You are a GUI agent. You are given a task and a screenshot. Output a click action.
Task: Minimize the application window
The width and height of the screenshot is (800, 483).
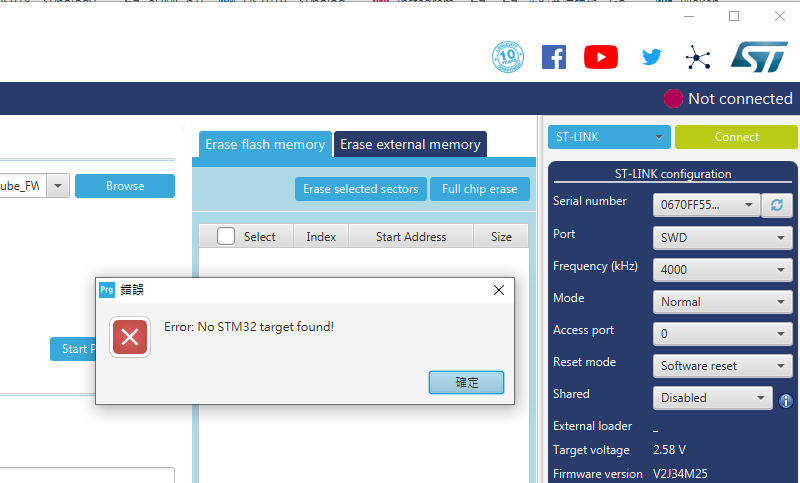point(689,16)
